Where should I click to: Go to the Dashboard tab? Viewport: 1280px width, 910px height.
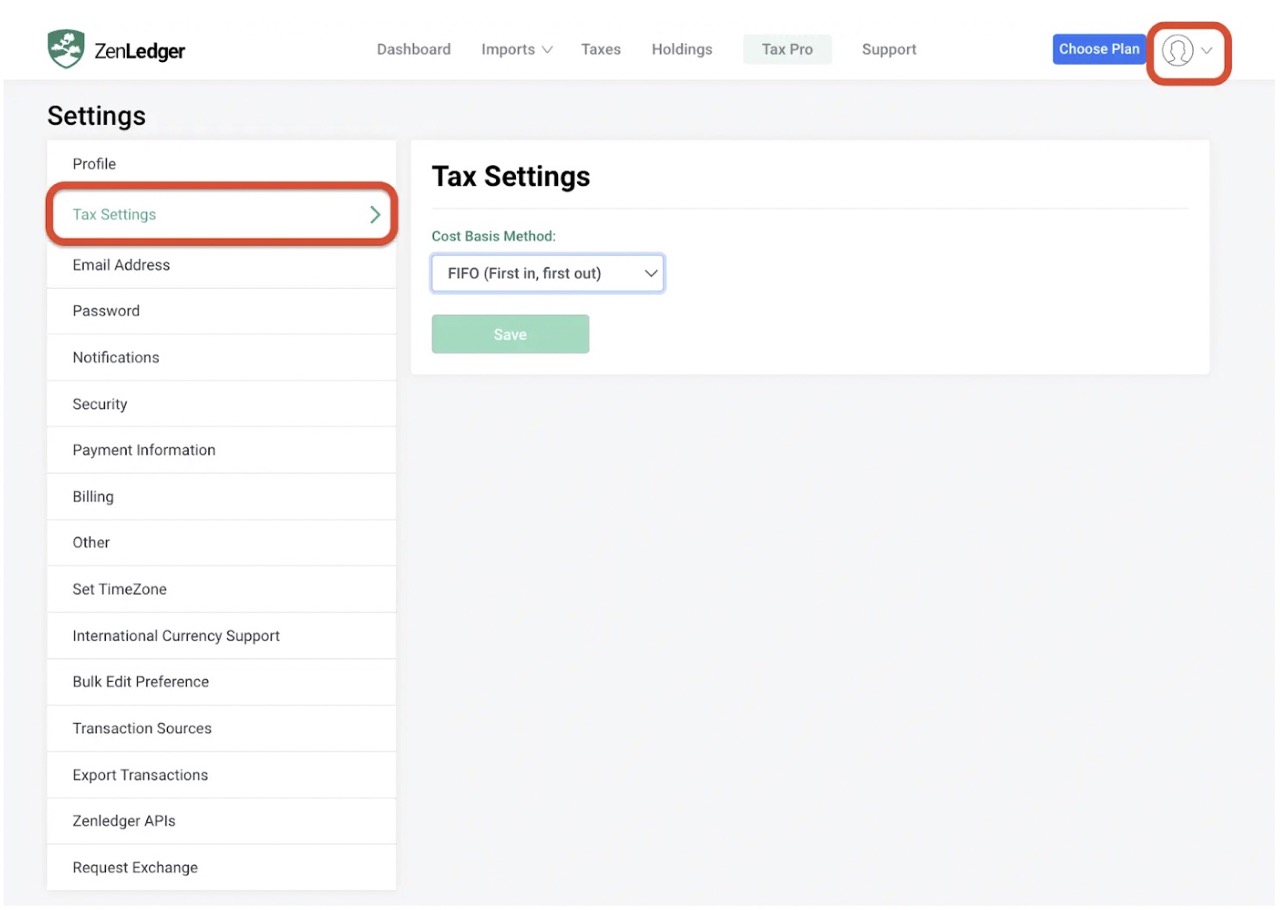tap(413, 49)
